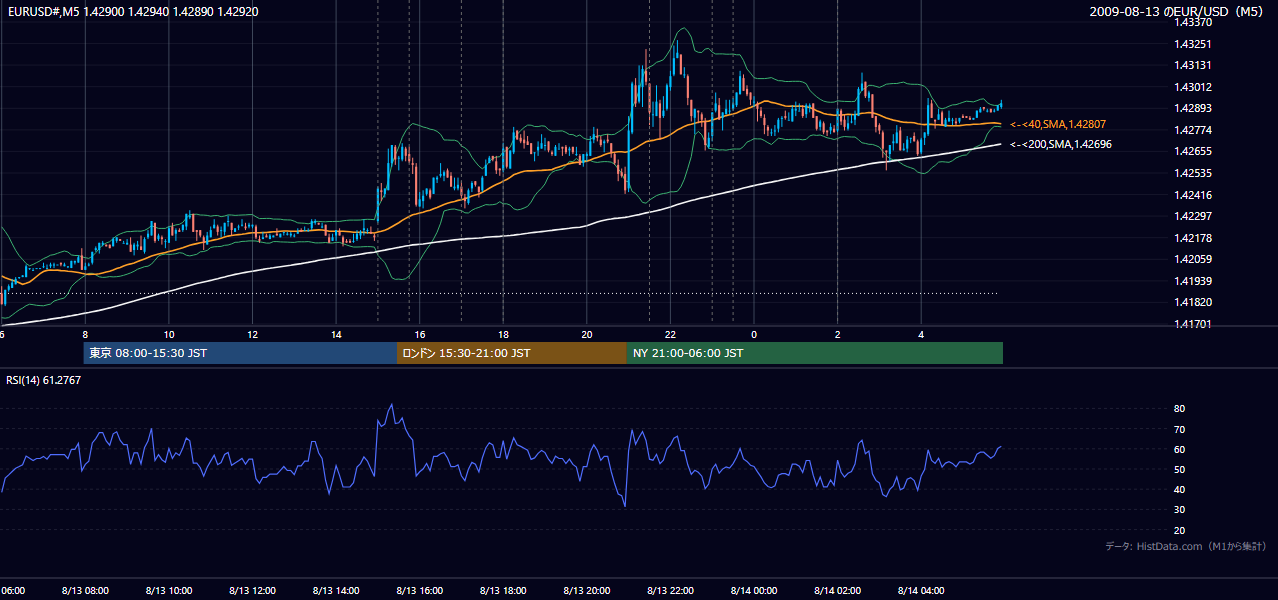The height and width of the screenshot is (600, 1278).
Task: Click the 1.43131 price axis label
Action: click(x=1195, y=65)
